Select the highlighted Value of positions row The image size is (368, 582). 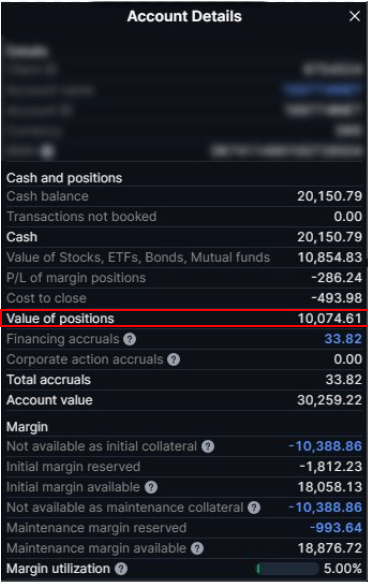click(184, 318)
